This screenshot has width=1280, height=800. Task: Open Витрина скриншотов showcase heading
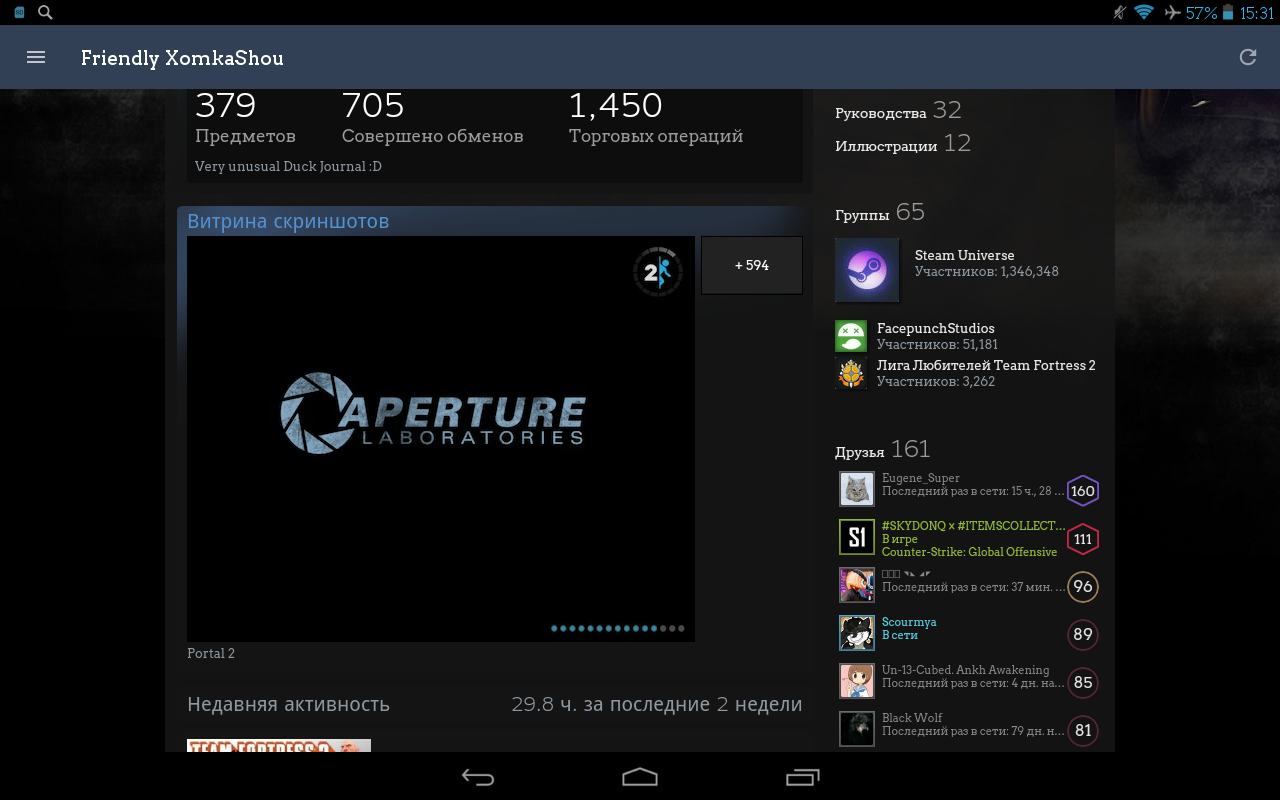pyautogui.click(x=288, y=221)
